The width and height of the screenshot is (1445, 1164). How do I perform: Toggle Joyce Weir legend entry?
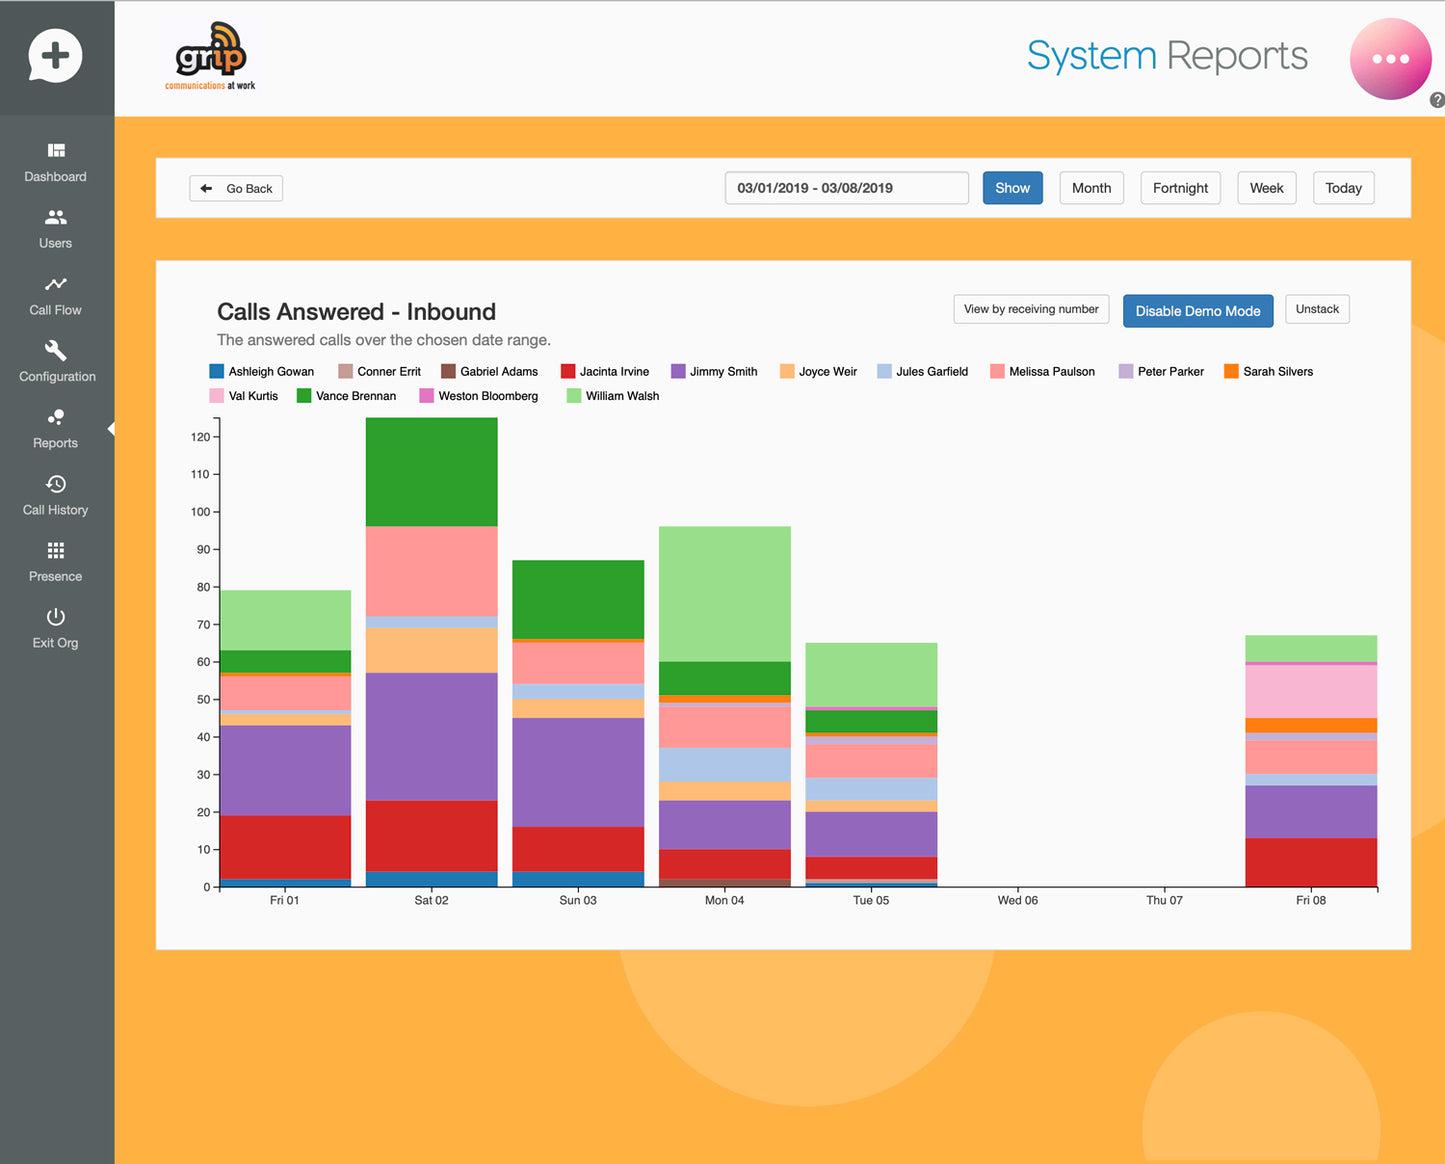pyautogui.click(x=818, y=371)
